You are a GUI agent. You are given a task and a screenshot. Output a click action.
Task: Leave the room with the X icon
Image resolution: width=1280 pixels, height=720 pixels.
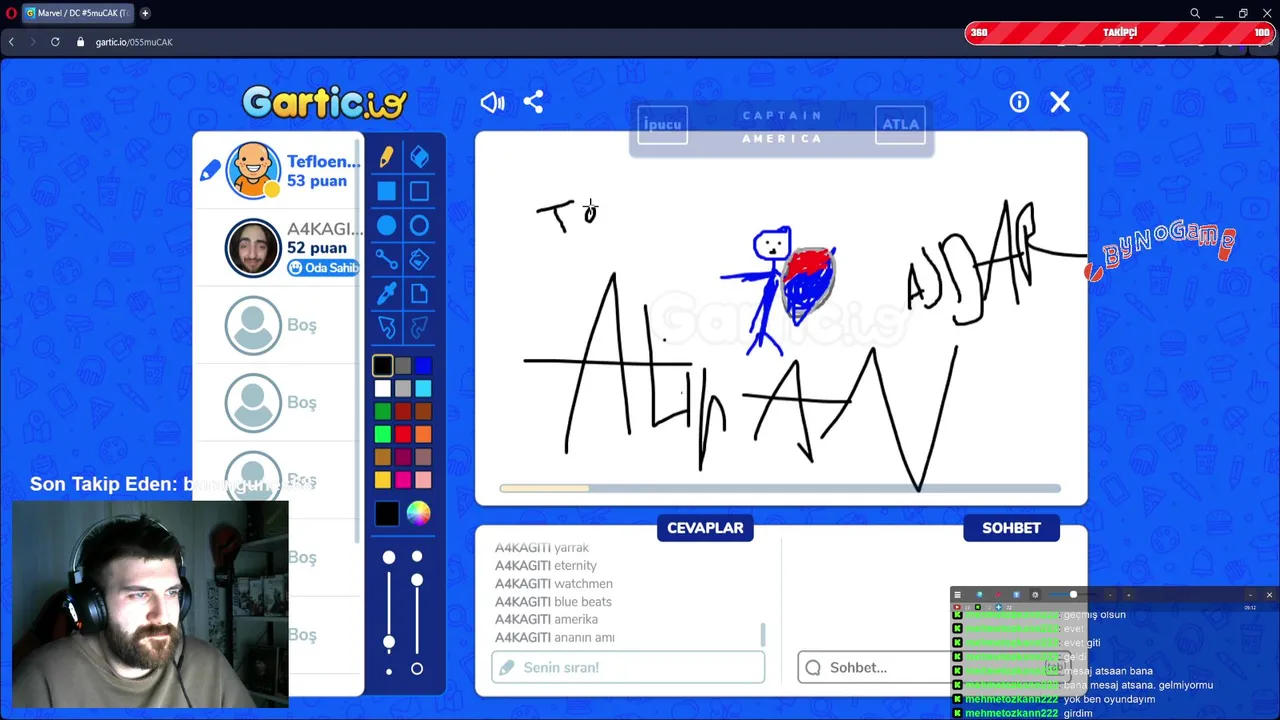click(1060, 102)
